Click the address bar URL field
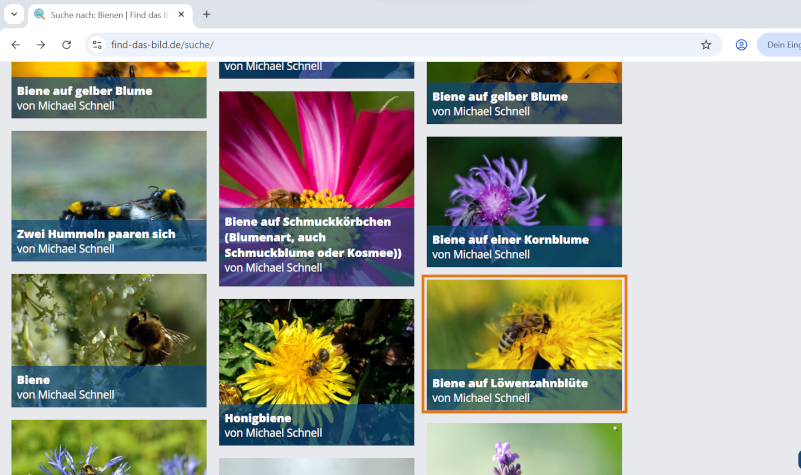Image resolution: width=801 pixels, height=475 pixels. (x=400, y=45)
